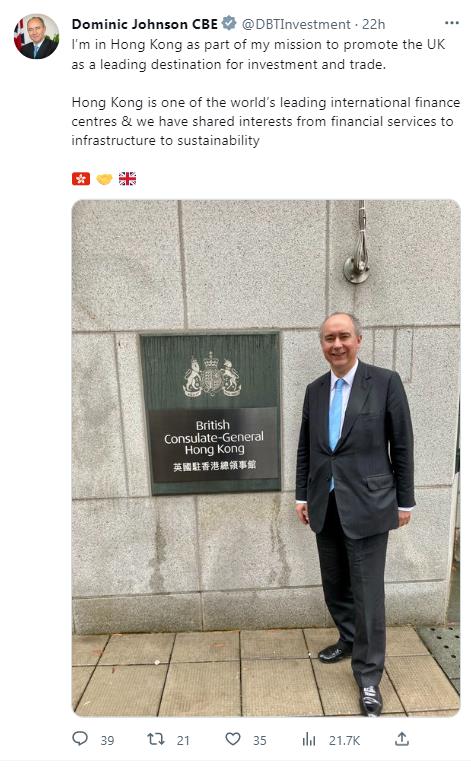Open the @DBTInvestment handle link
The height and width of the screenshot is (767, 471).
click(296, 24)
